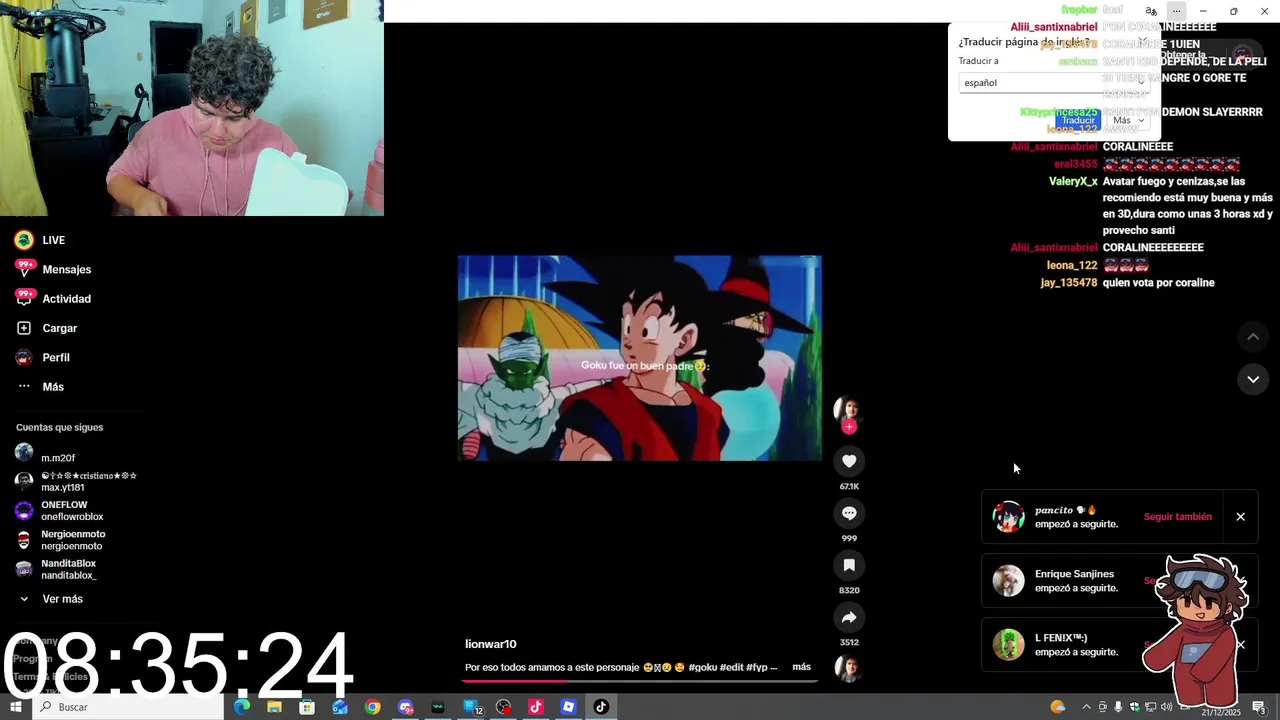Open File Explorer from the taskbar
Screen dimensions: 1280x720
coord(274,707)
